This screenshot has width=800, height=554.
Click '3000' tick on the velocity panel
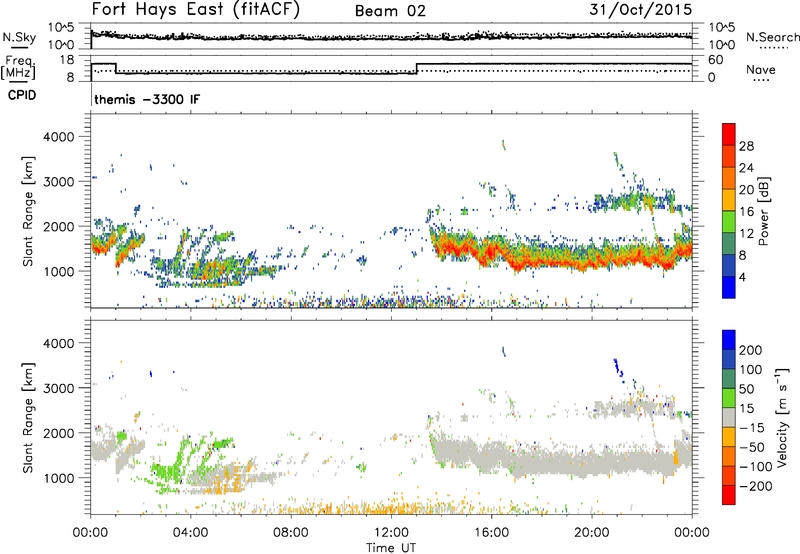click(x=59, y=388)
